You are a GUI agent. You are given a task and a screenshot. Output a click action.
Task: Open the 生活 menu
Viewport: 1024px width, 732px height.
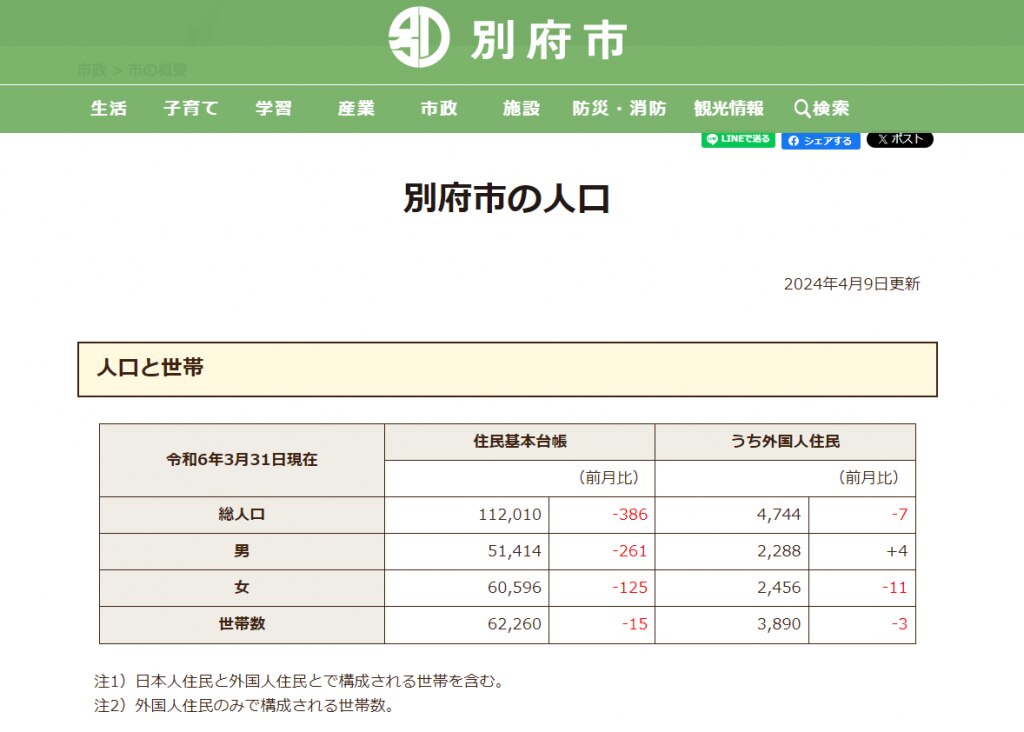tap(109, 109)
